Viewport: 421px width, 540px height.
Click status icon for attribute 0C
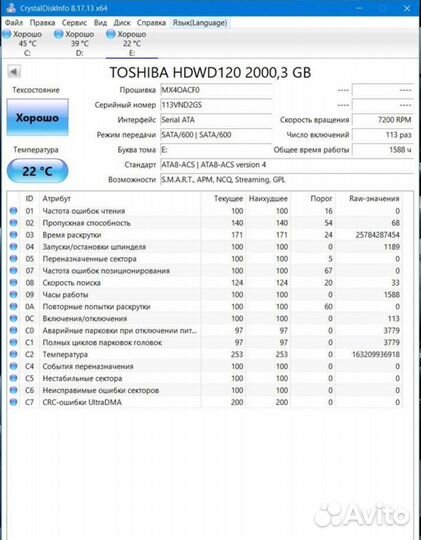point(13,318)
